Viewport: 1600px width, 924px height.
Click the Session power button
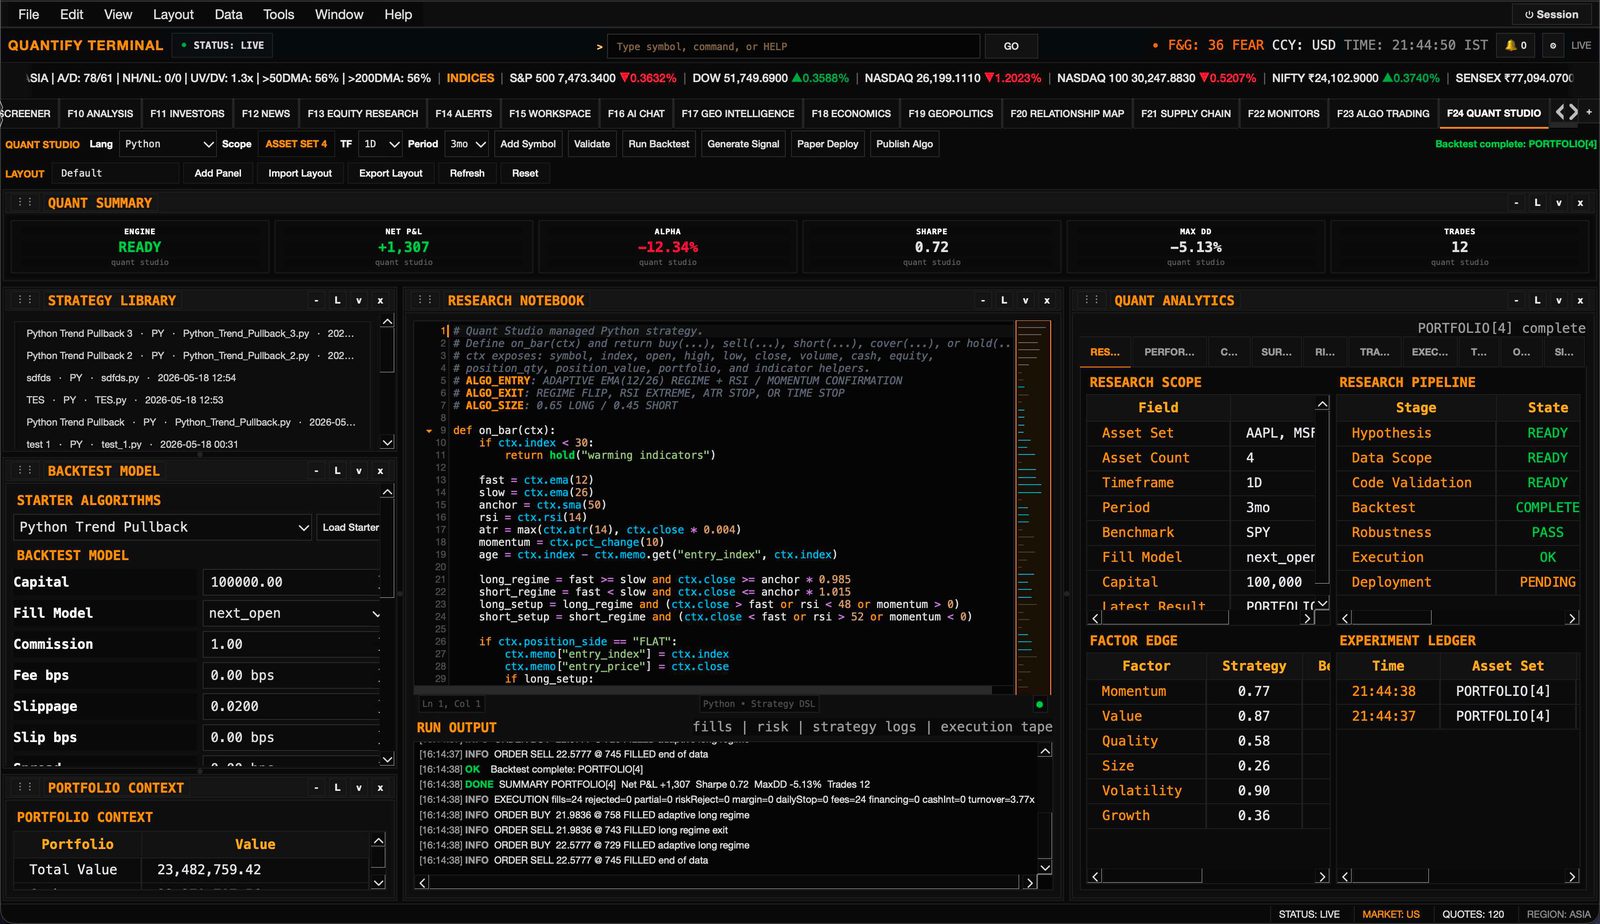pyautogui.click(x=1551, y=15)
